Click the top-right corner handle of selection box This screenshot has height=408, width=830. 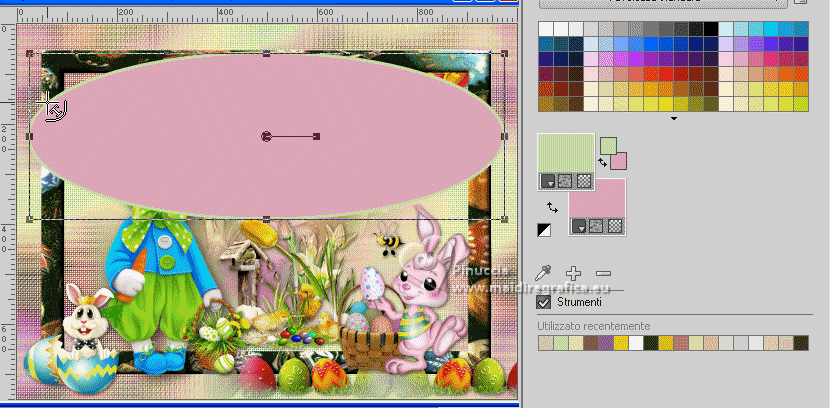click(x=504, y=53)
